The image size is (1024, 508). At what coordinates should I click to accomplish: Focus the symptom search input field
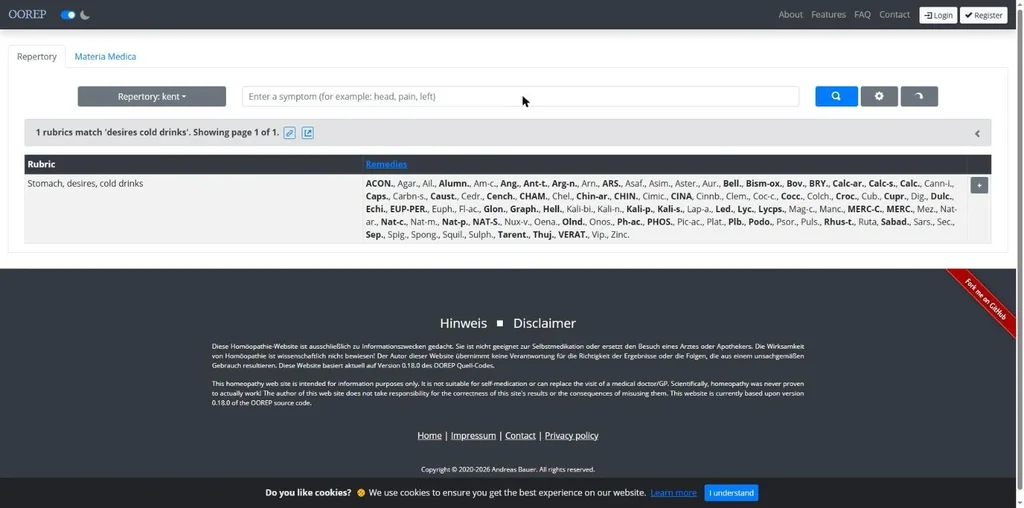[x=520, y=96]
